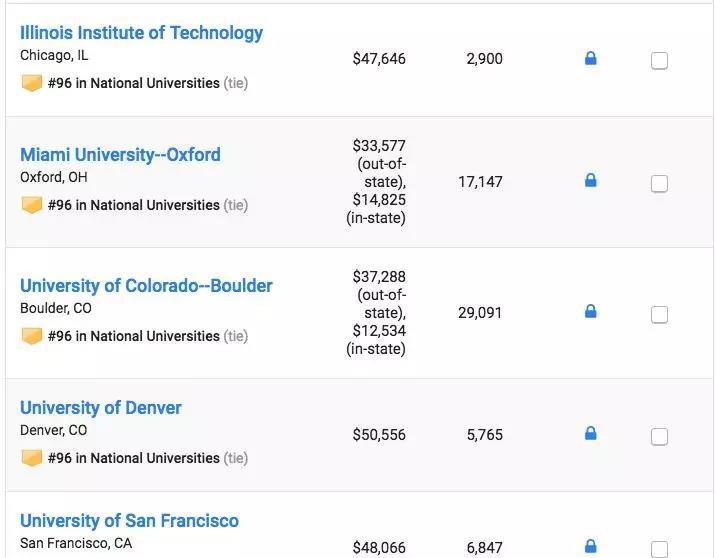This screenshot has height=558, width=716.
Task: Click lock icon for University of San Francisco
Action: pyautogui.click(x=590, y=546)
